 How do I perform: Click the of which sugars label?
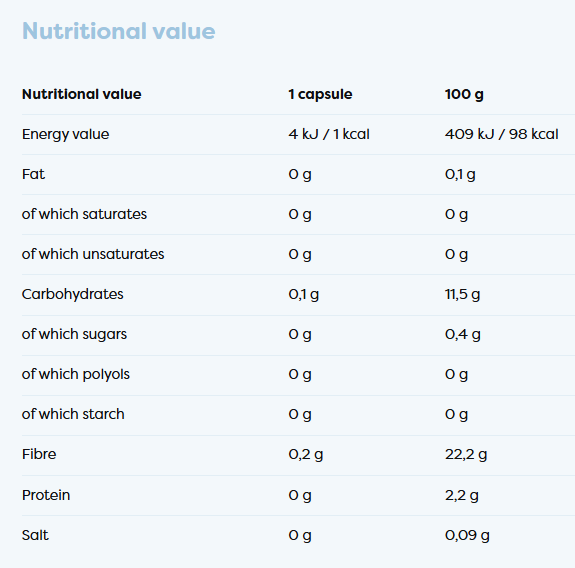74,334
